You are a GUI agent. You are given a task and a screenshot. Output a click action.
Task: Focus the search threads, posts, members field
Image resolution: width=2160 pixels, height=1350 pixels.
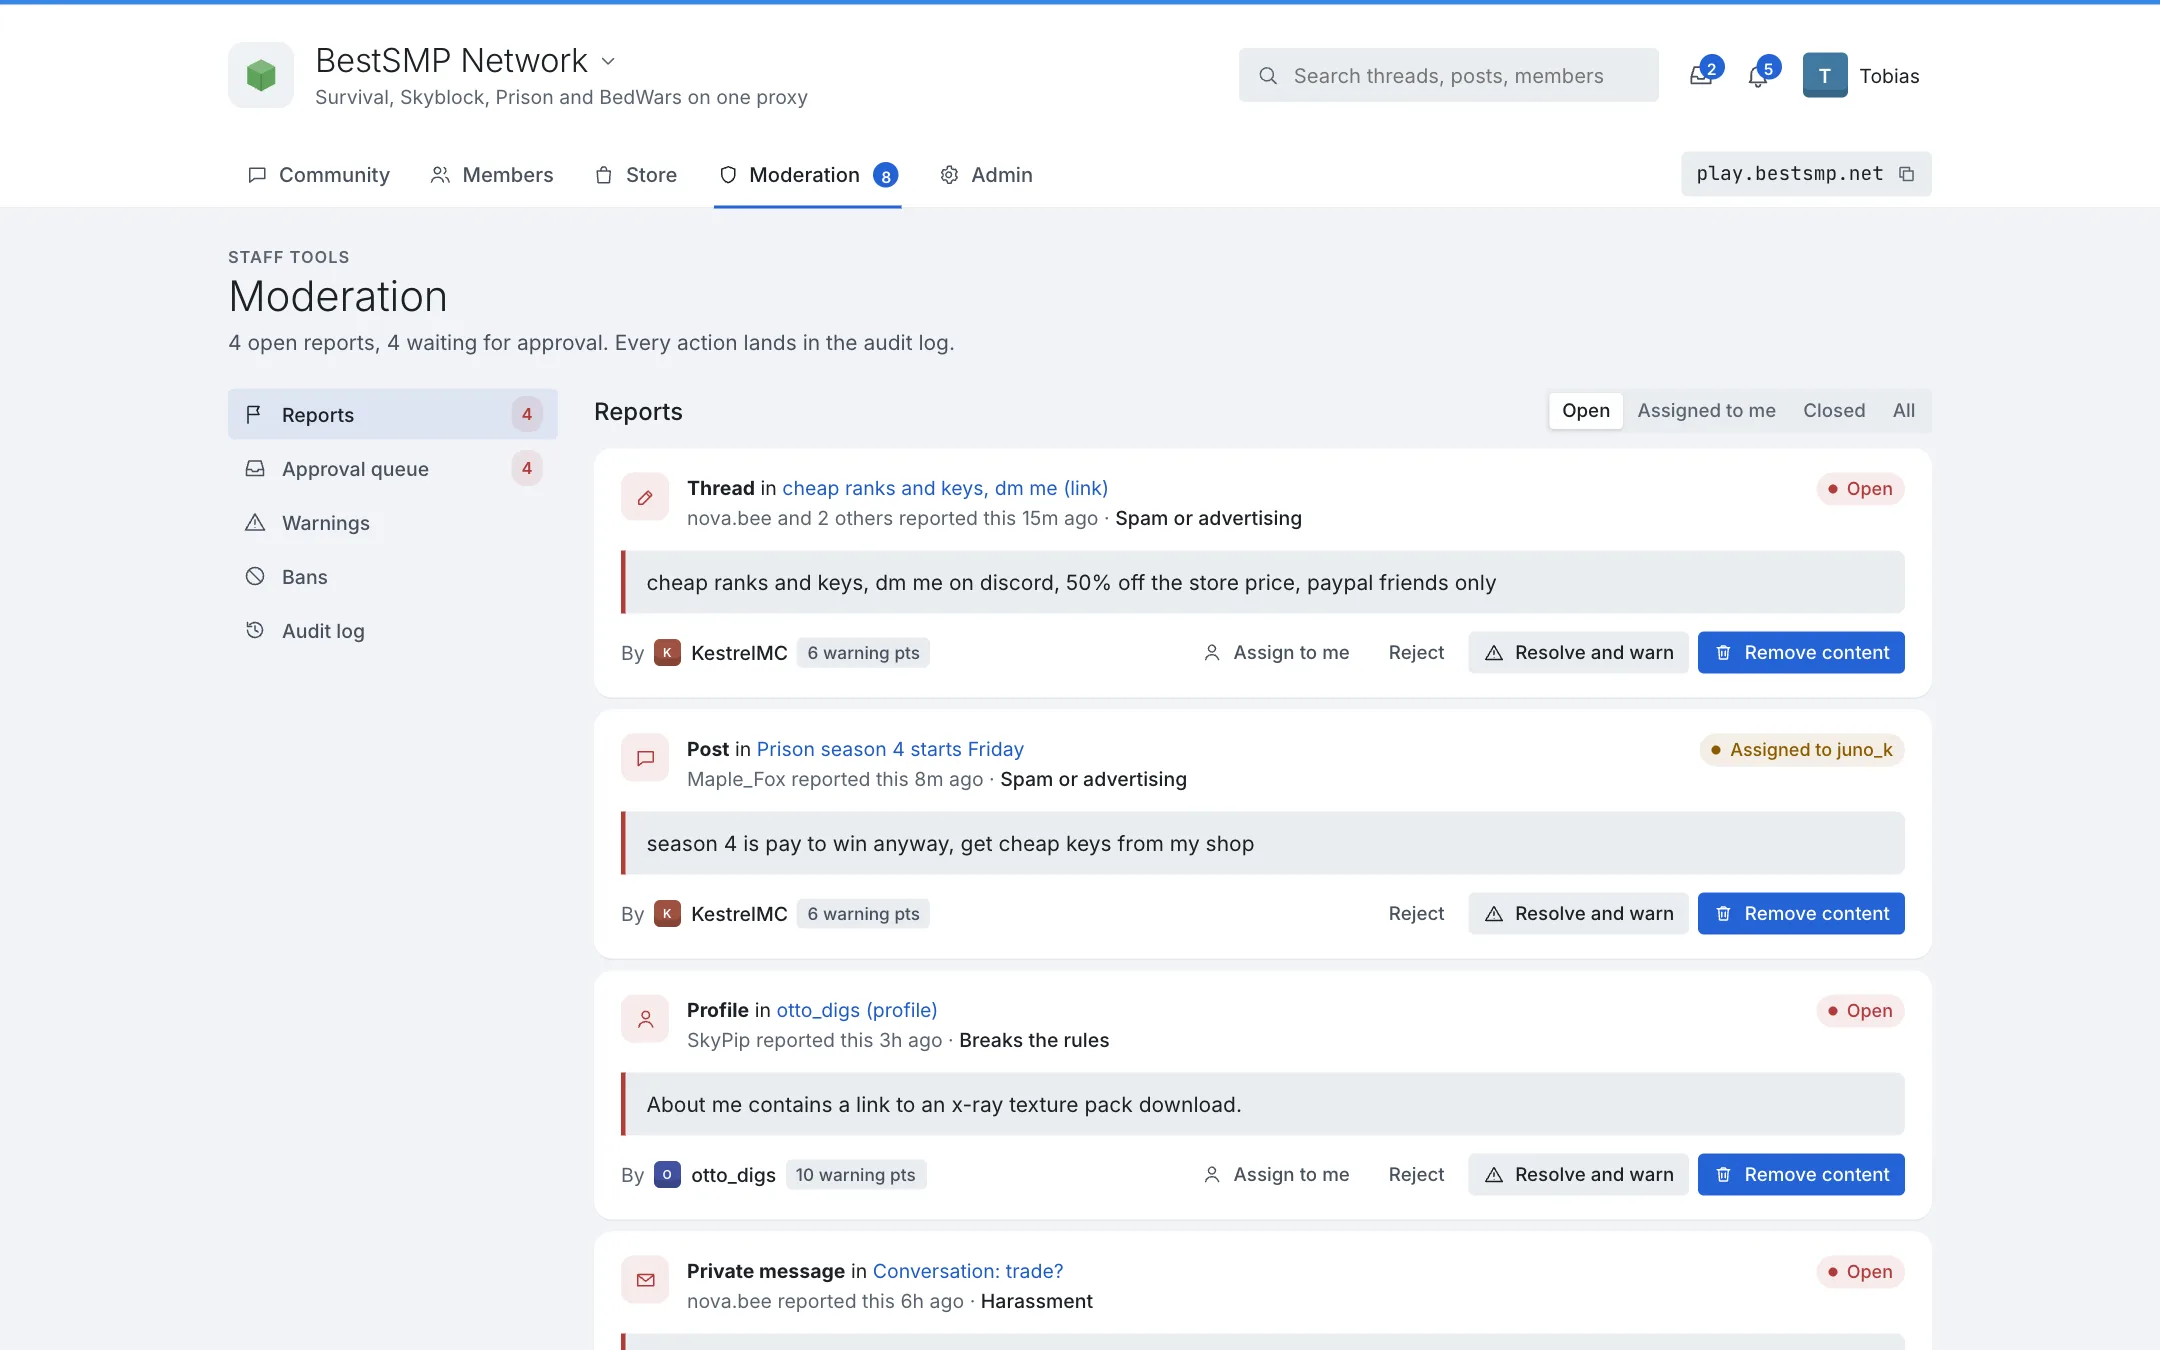(1448, 75)
